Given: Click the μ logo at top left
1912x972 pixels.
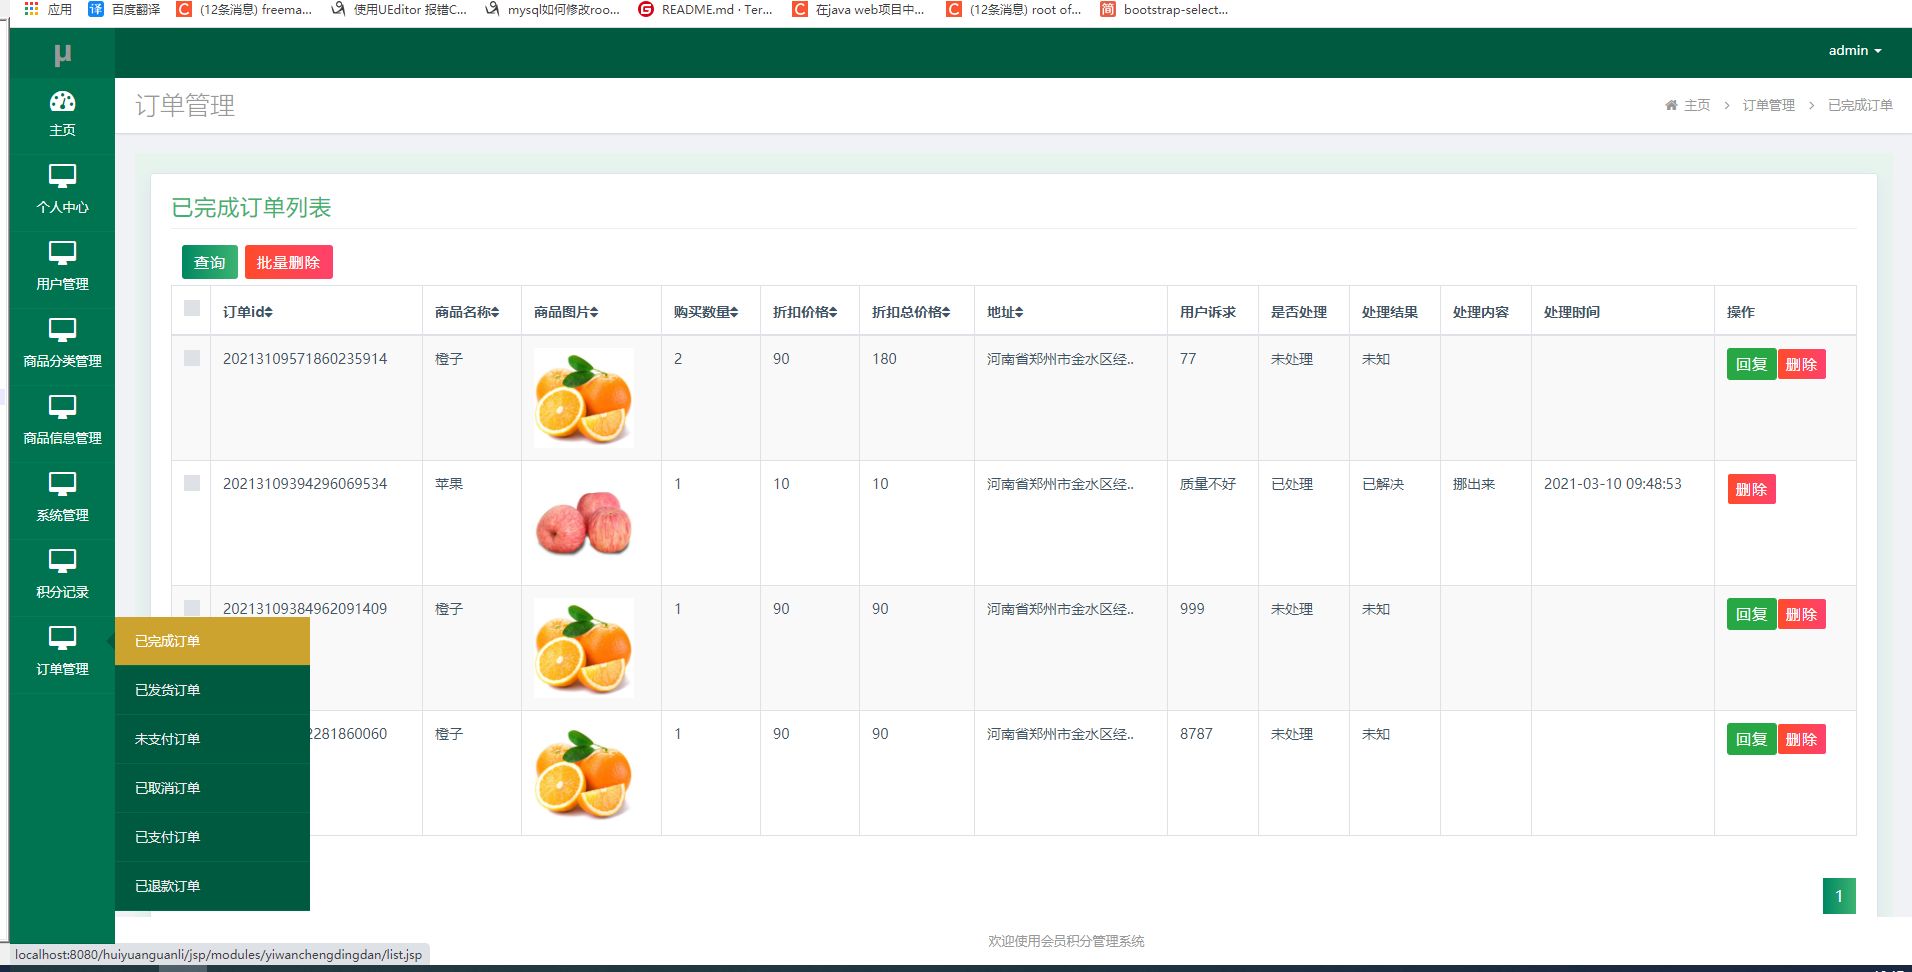Looking at the screenshot, I should [x=62, y=55].
